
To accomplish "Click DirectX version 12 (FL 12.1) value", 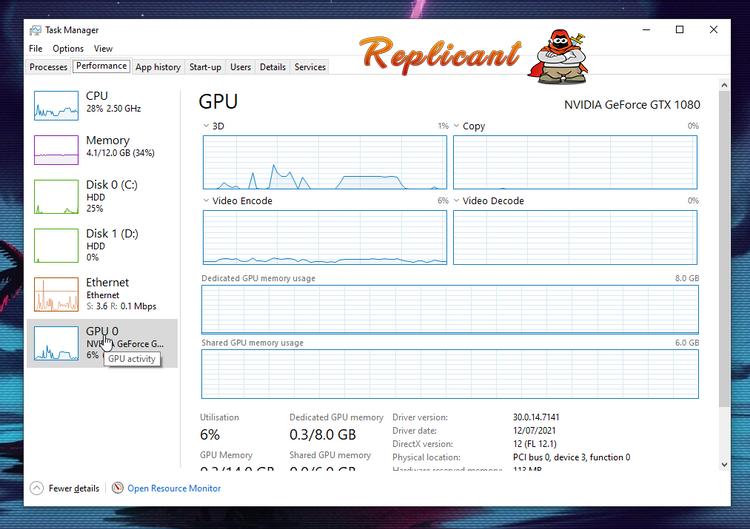I will pos(535,444).
